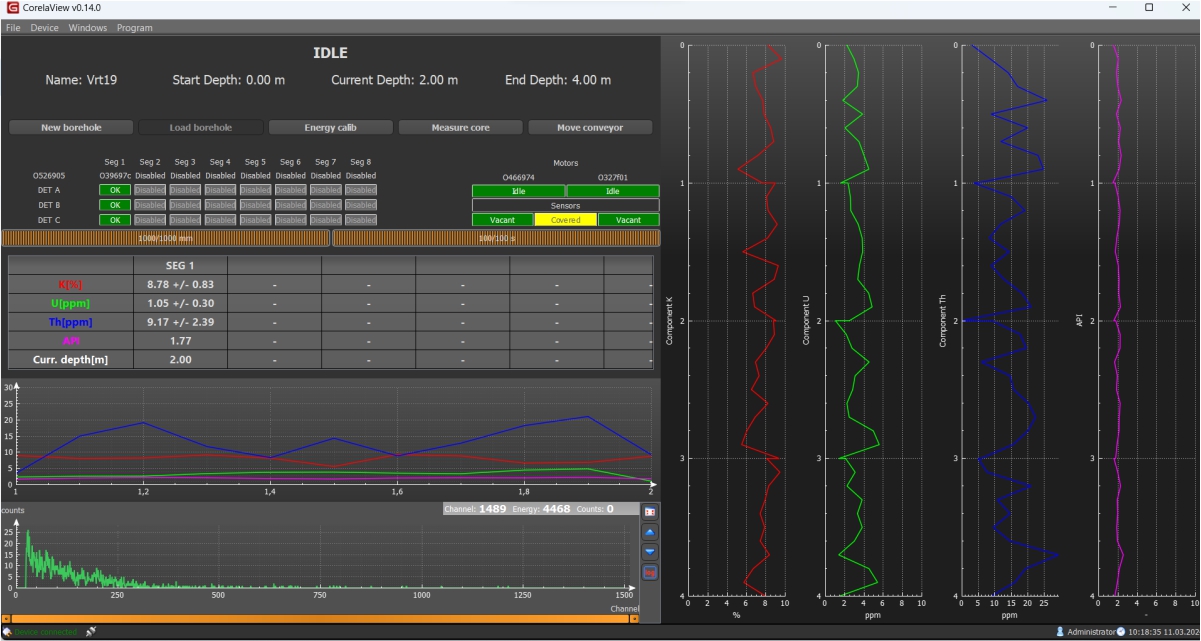The image size is (1201, 641).
Task: Click DET A Seg 2 Disabled indicator
Action: coord(150,190)
